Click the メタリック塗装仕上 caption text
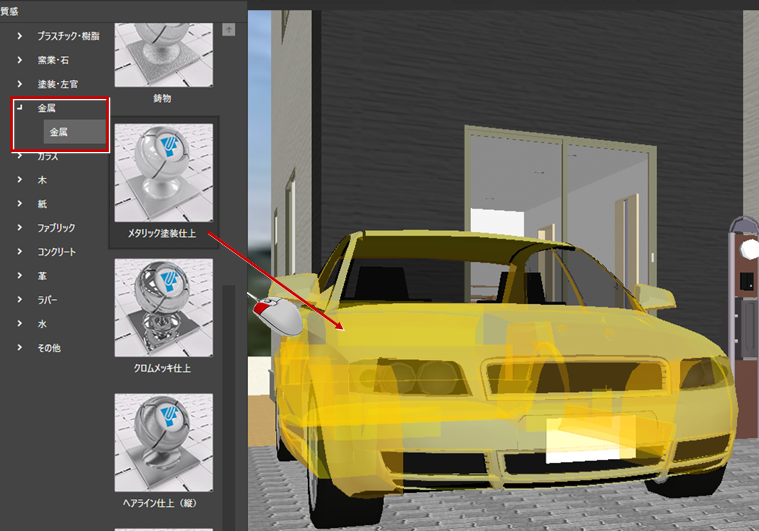 (x=162, y=233)
